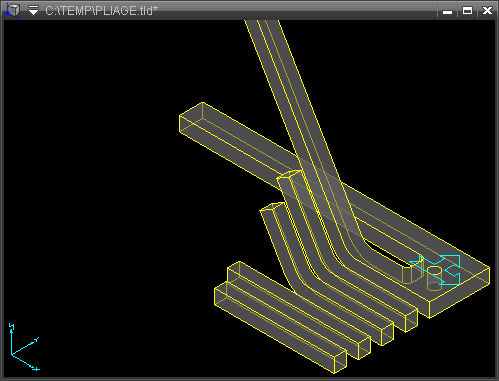Click the X axis tip of the coordinate triad

(x=36, y=369)
